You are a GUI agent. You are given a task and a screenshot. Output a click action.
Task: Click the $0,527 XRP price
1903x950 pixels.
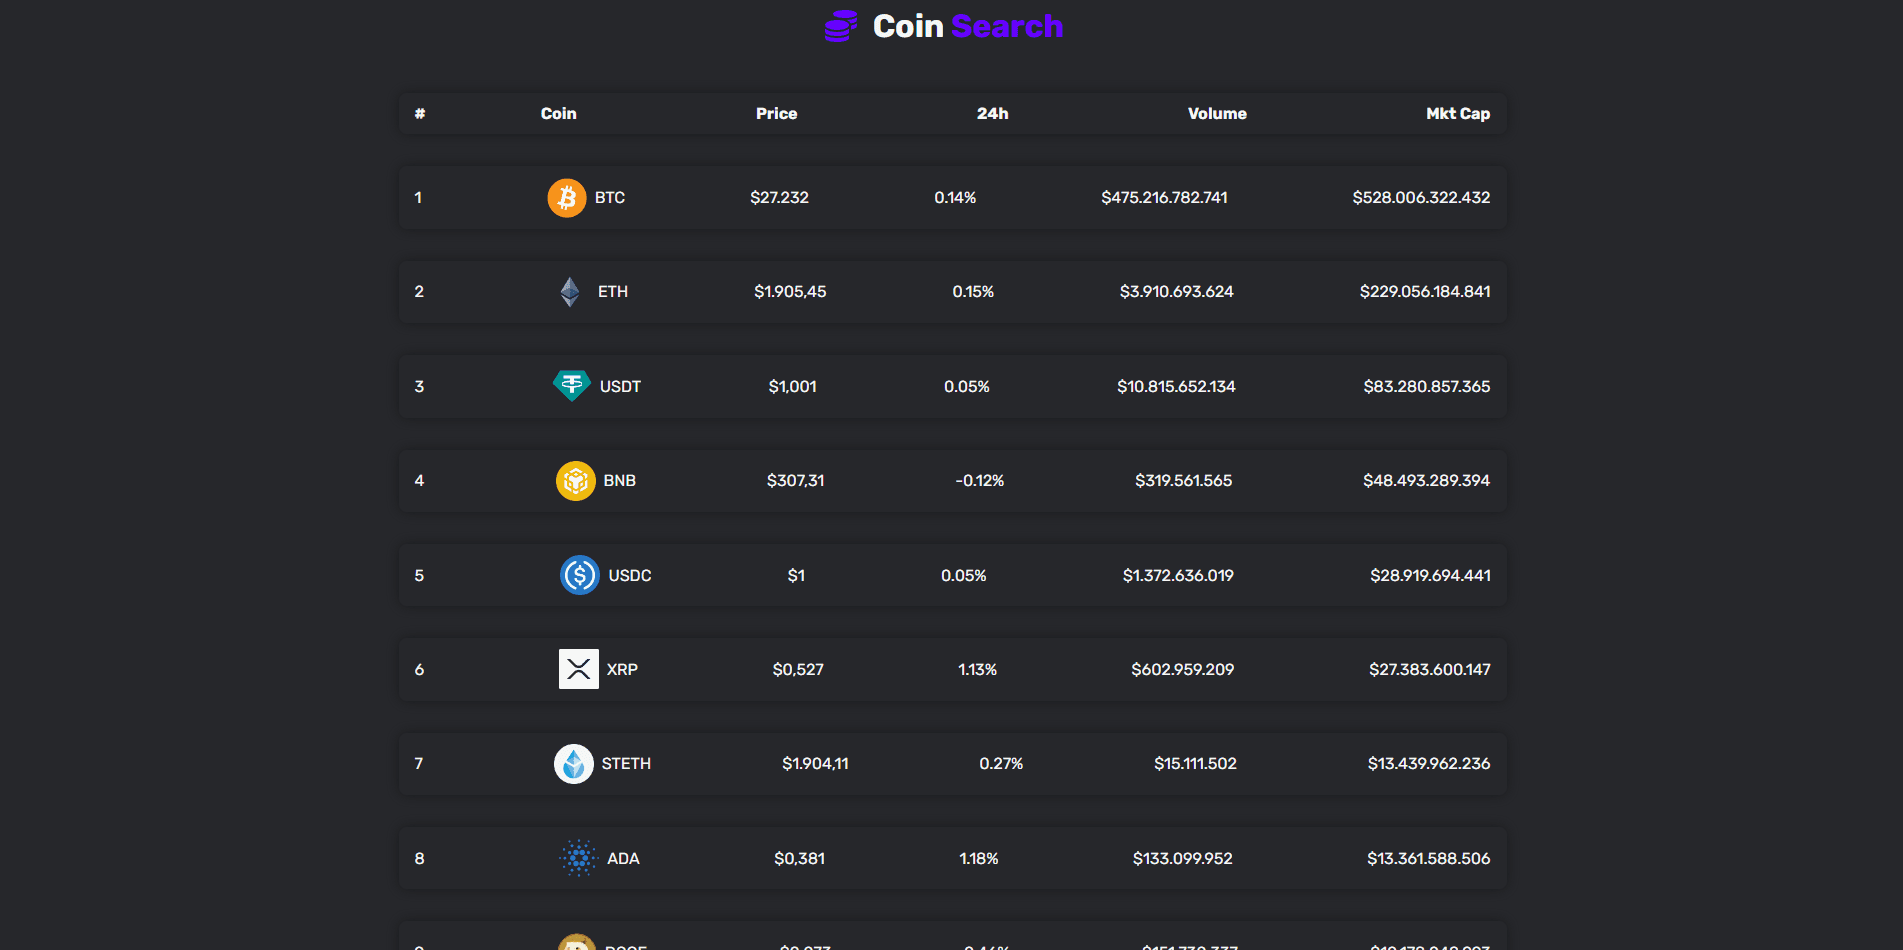[x=798, y=670]
